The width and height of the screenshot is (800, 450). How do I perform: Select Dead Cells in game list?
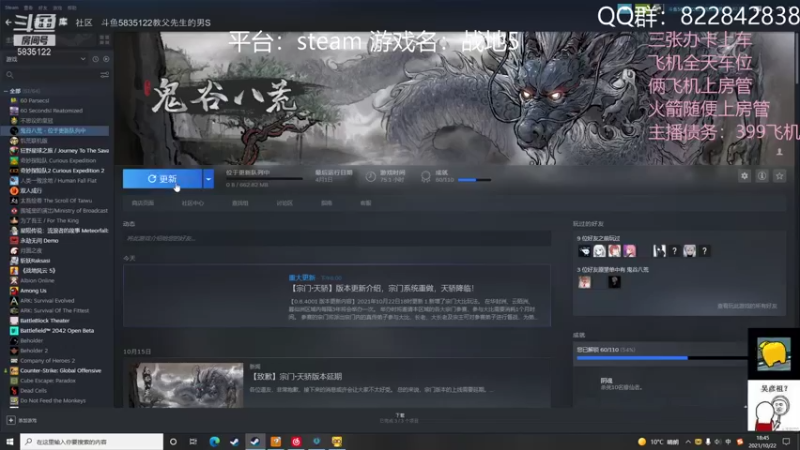click(33, 391)
